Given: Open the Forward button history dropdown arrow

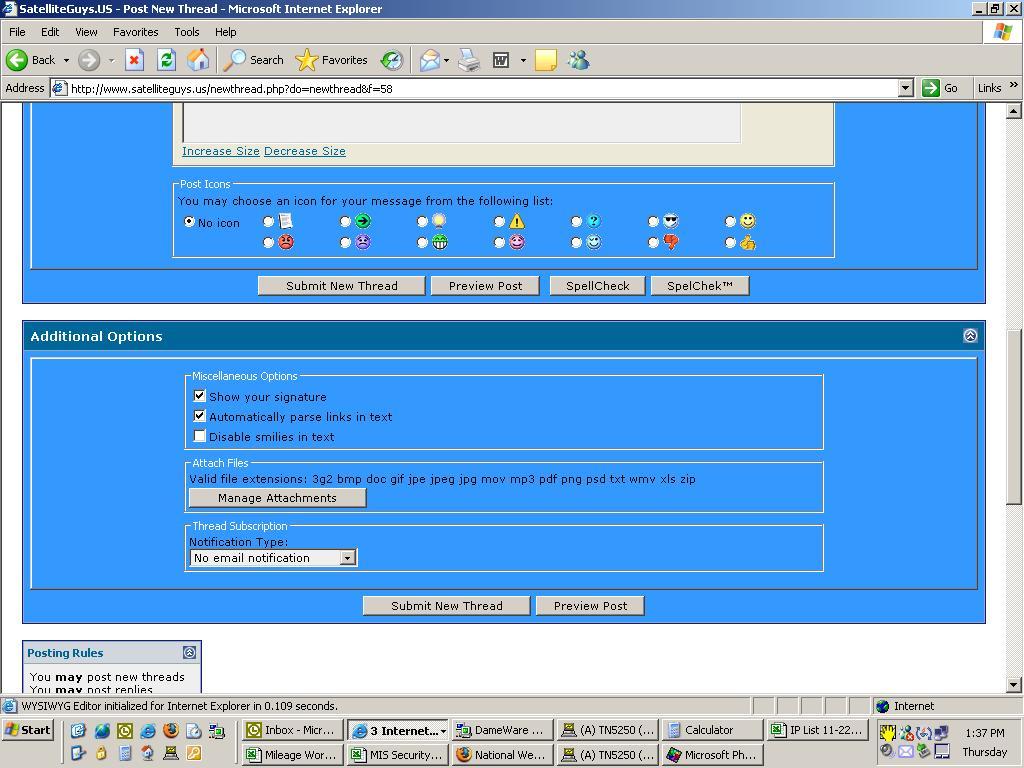Looking at the screenshot, I should click(x=112, y=60).
